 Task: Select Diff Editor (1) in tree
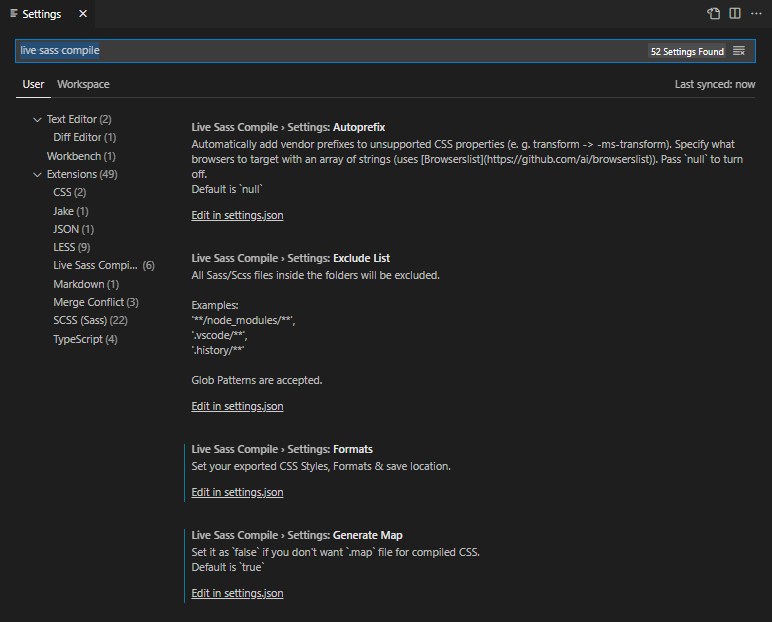pos(85,137)
